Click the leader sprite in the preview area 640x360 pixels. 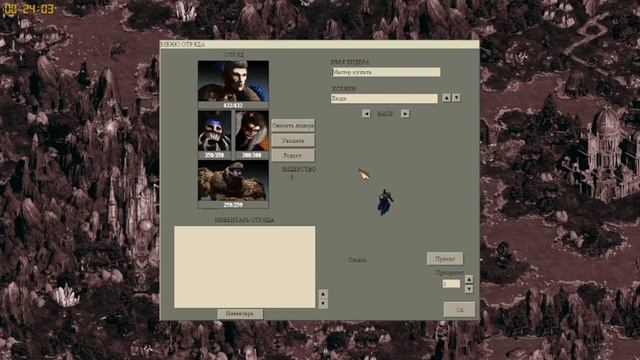(384, 202)
